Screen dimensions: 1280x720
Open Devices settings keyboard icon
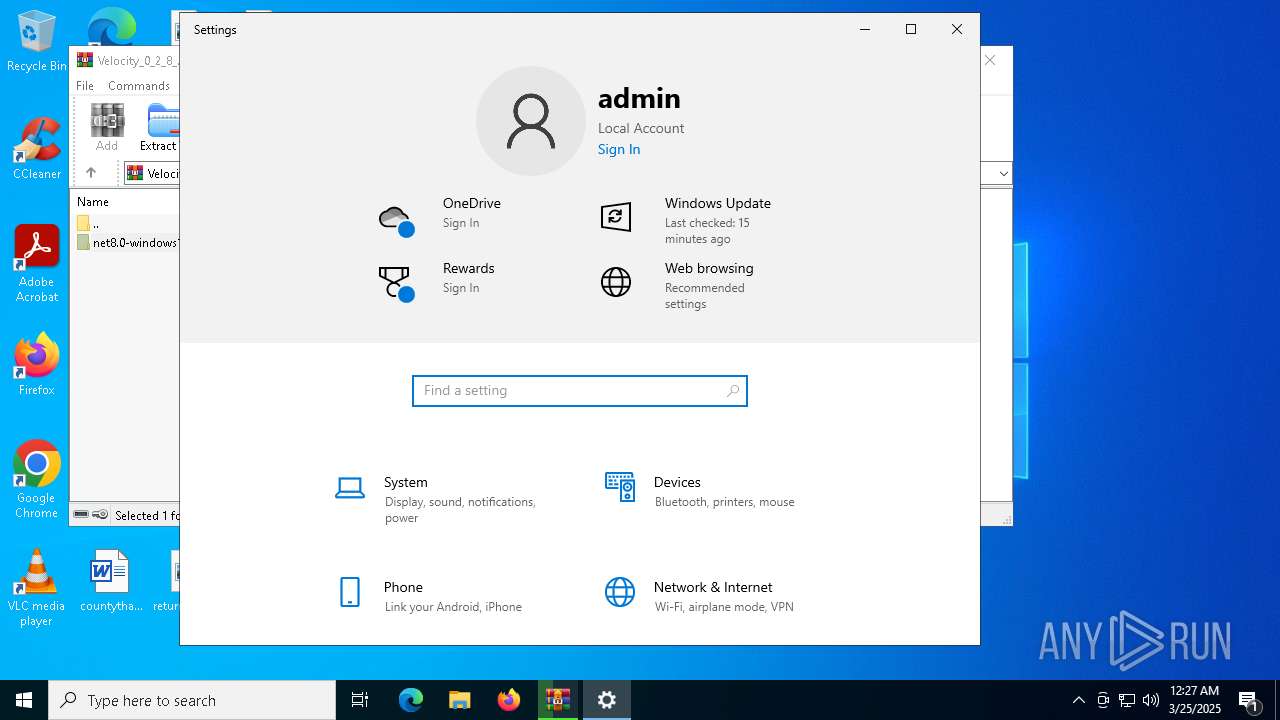pos(620,487)
